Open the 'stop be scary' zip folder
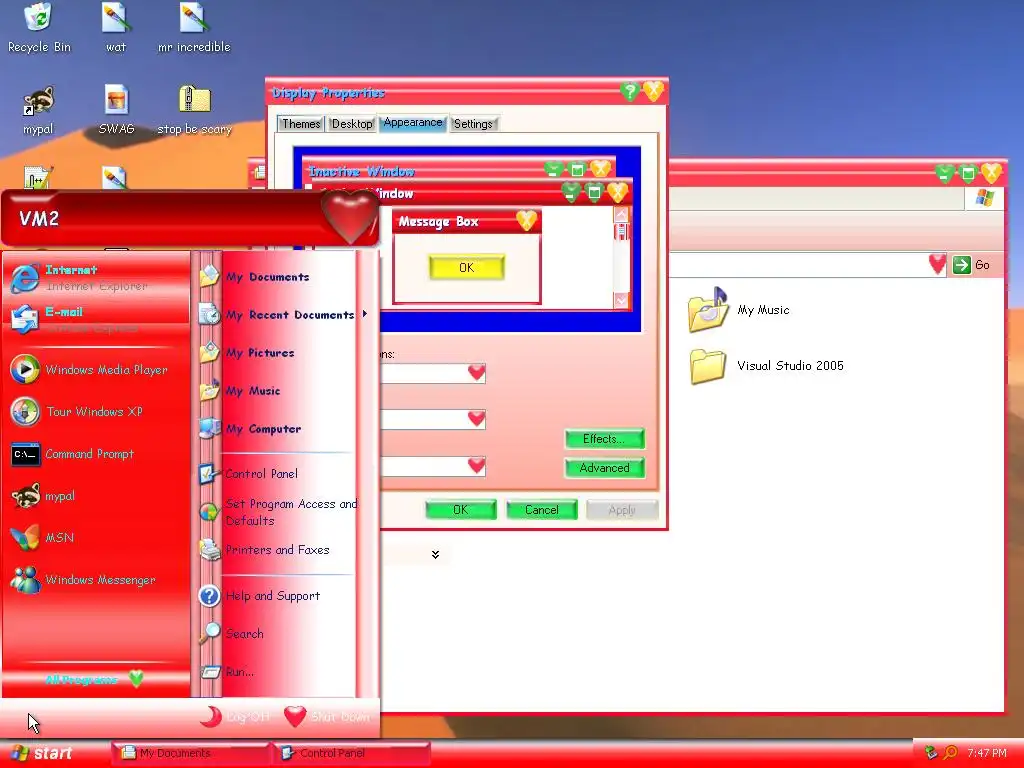This screenshot has width=1024, height=768. tap(194, 110)
